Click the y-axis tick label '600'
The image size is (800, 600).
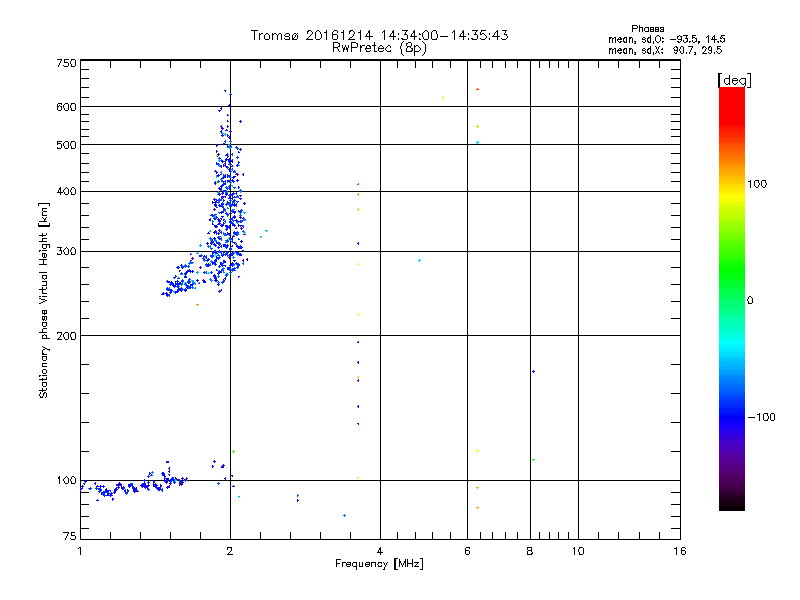66,107
